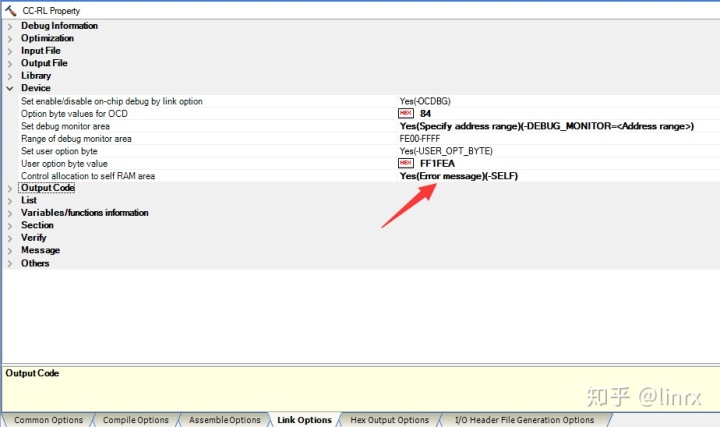Select the Output File heading
This screenshot has width=720, height=427.
(44, 63)
